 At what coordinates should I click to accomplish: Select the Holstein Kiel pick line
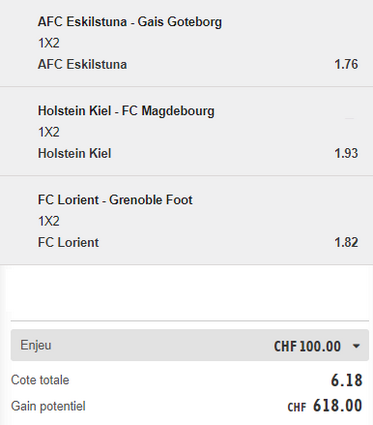[74, 153]
